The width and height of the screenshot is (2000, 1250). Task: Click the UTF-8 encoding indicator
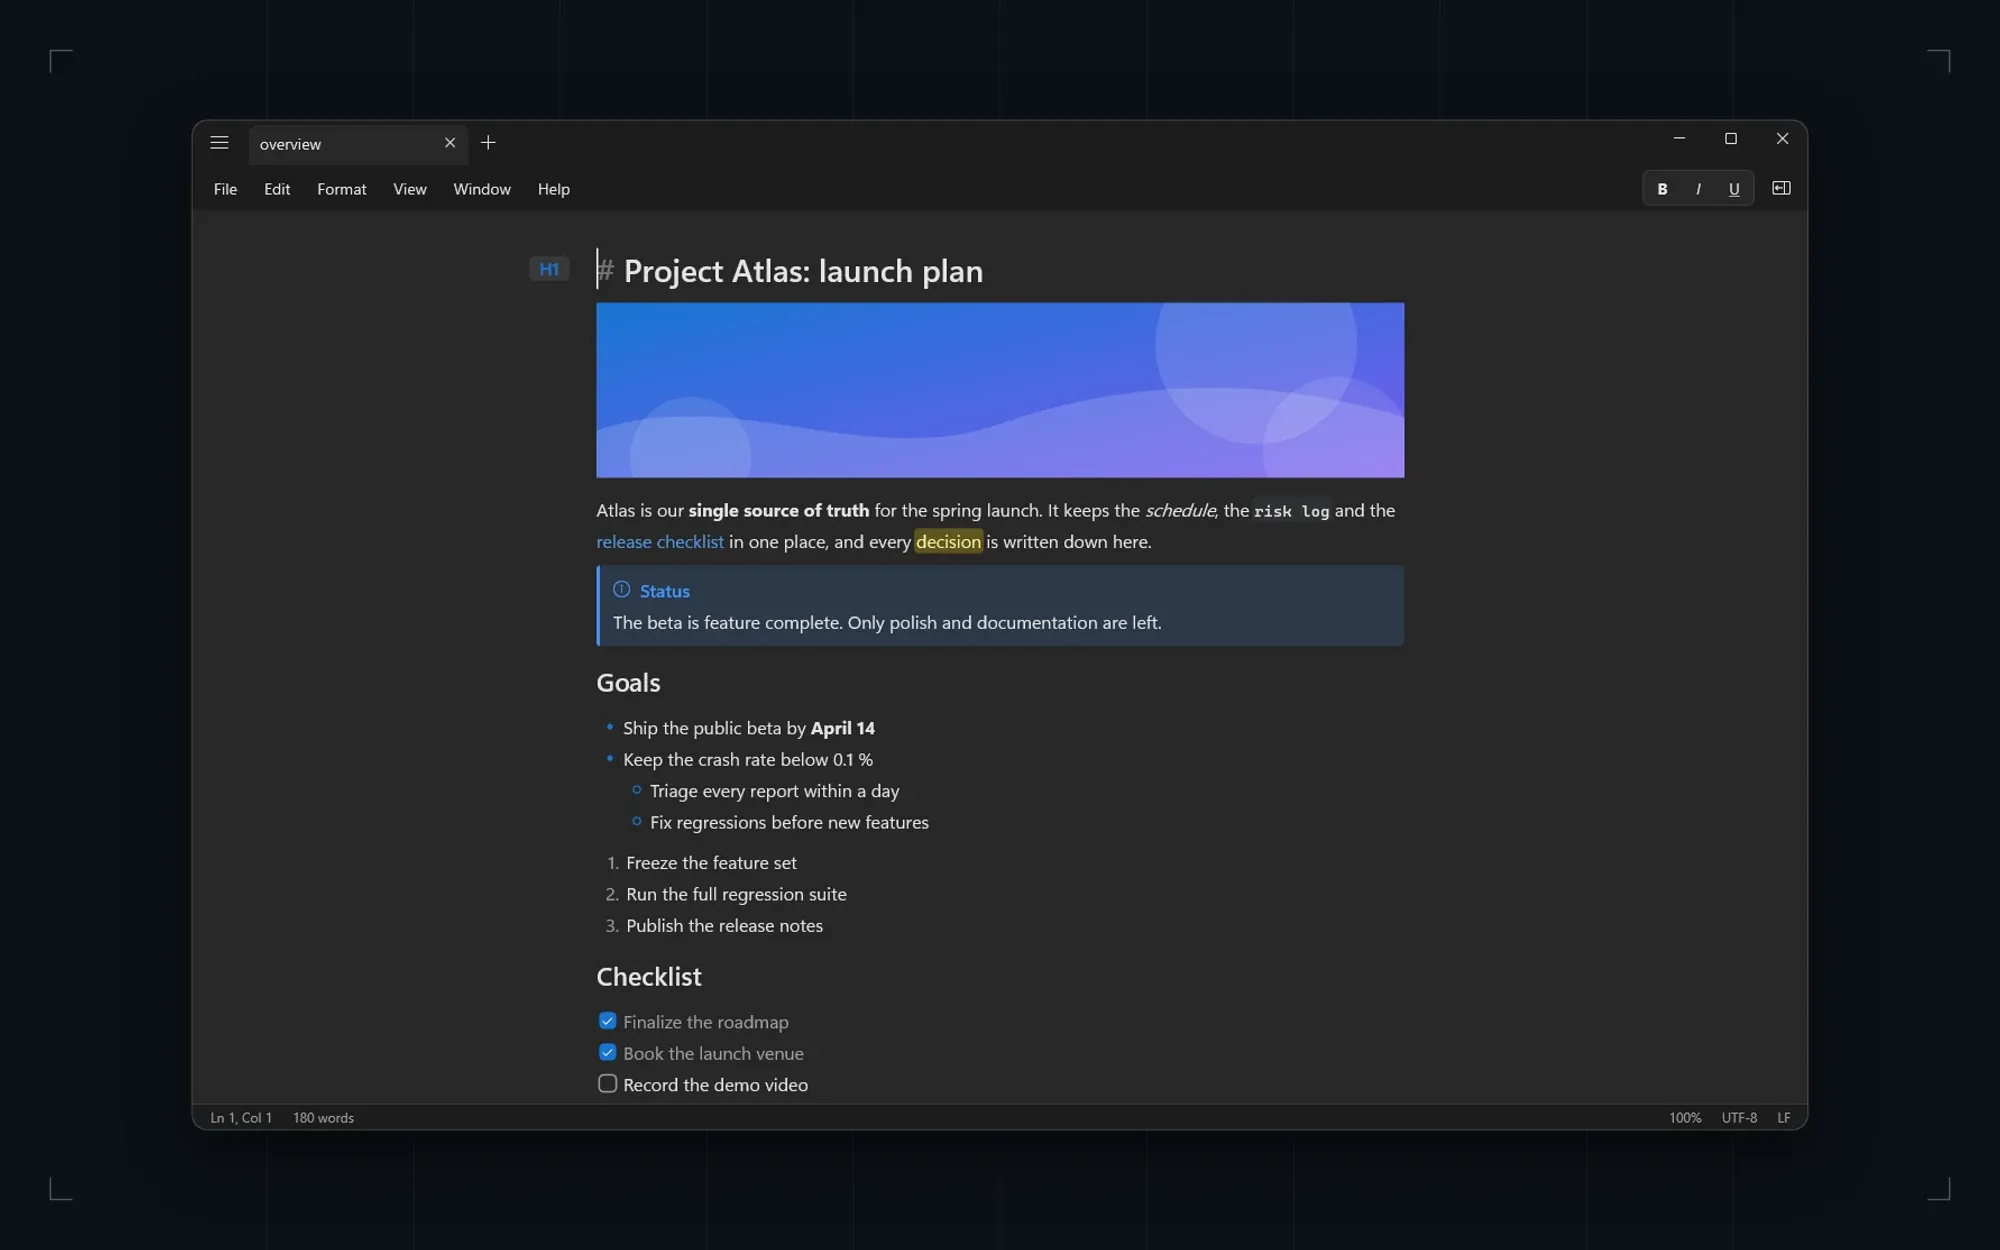click(1739, 1118)
